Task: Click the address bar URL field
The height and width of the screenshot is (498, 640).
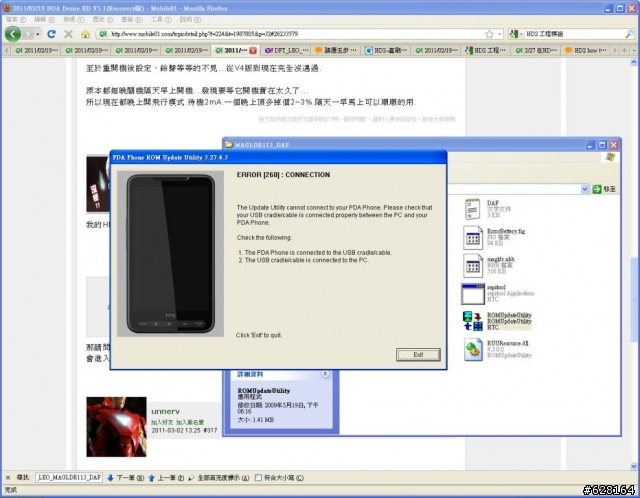Action: coord(296,34)
